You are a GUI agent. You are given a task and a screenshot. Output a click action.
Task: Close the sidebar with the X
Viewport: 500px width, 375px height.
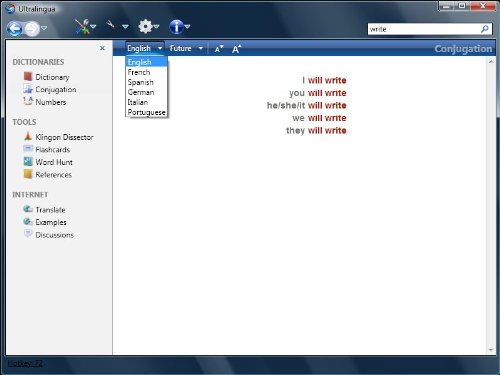[102, 48]
